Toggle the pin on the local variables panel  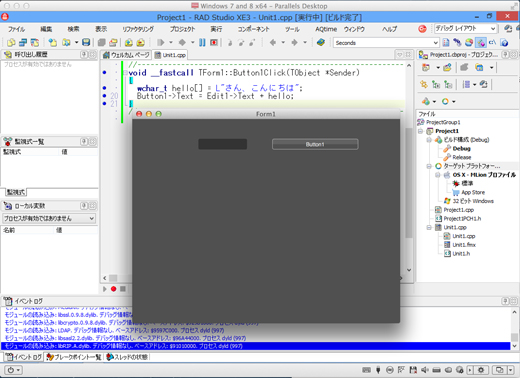click(x=84, y=206)
